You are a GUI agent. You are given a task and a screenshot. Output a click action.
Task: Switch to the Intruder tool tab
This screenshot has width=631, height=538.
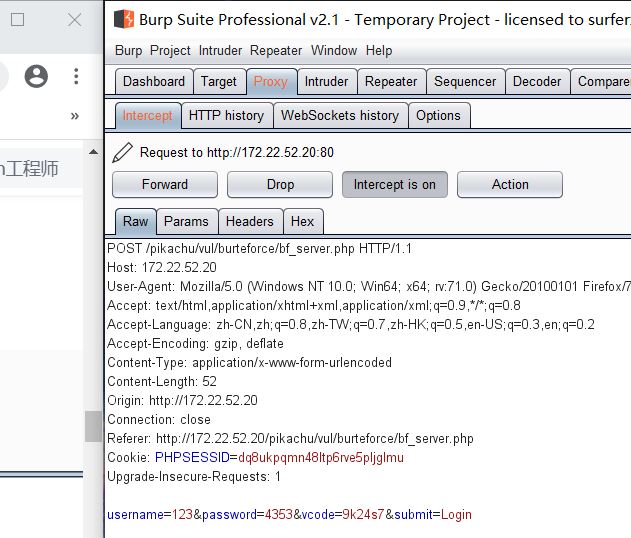point(326,82)
